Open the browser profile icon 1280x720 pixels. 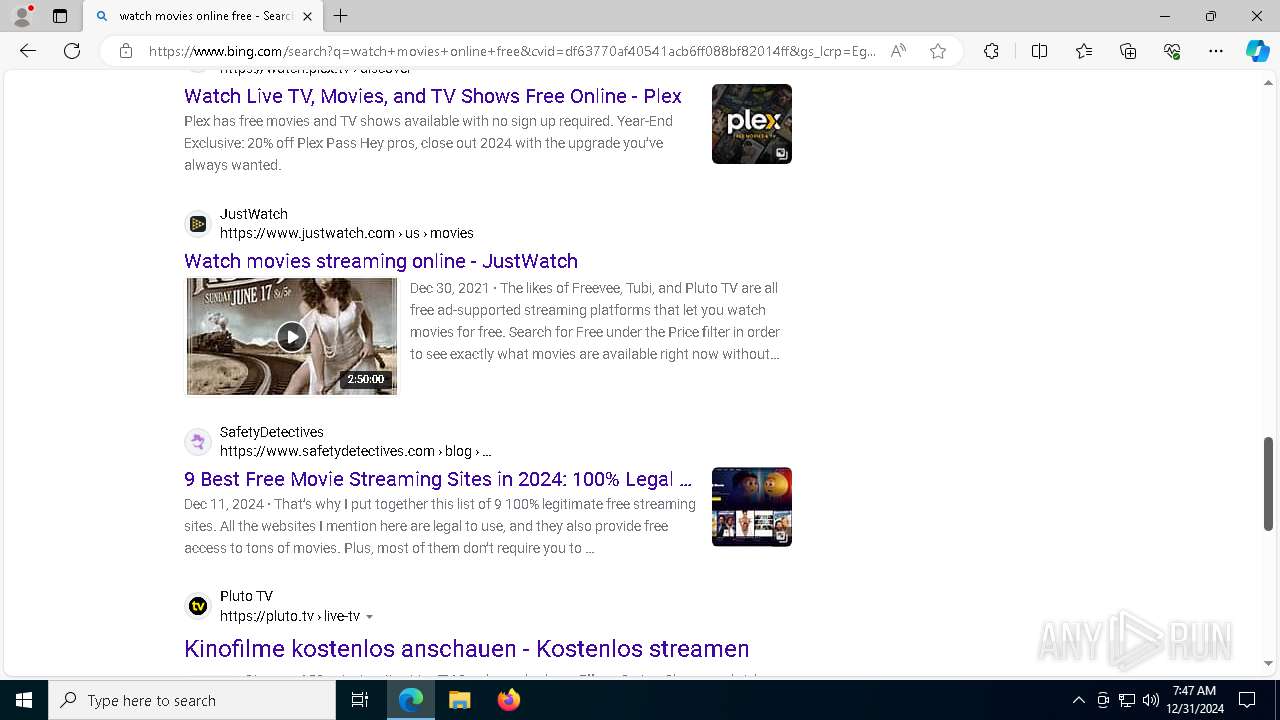click(x=22, y=16)
